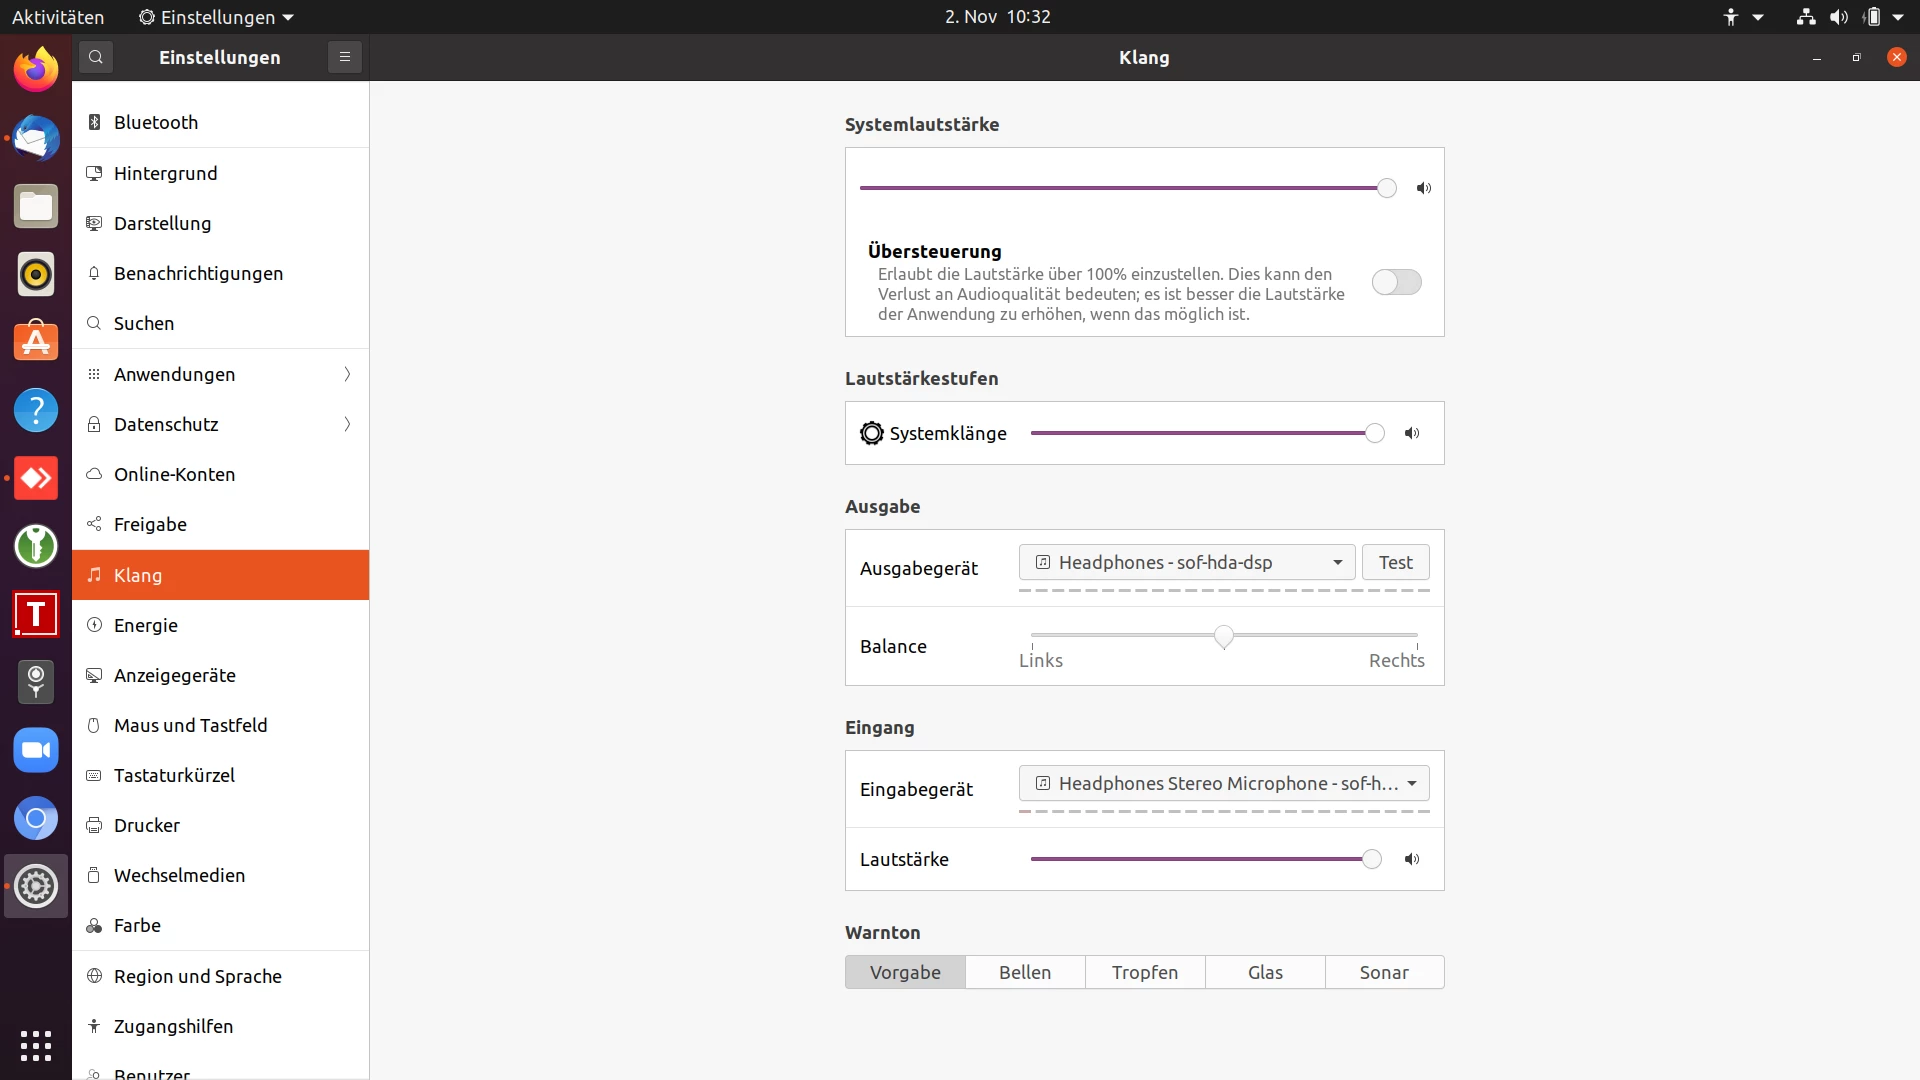Open Zoom from the dock

36,750
